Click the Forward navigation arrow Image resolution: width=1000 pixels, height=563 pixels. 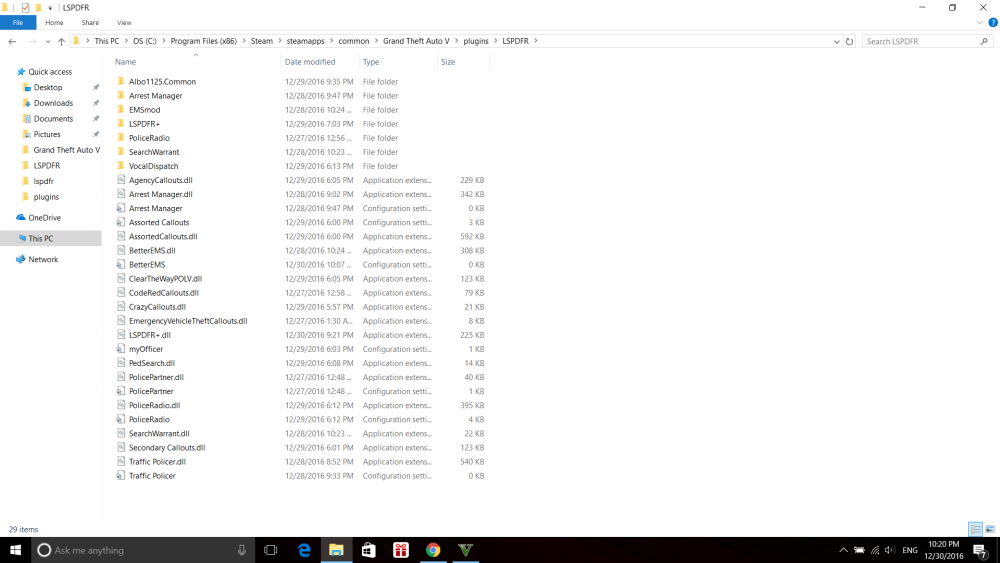(x=32, y=41)
